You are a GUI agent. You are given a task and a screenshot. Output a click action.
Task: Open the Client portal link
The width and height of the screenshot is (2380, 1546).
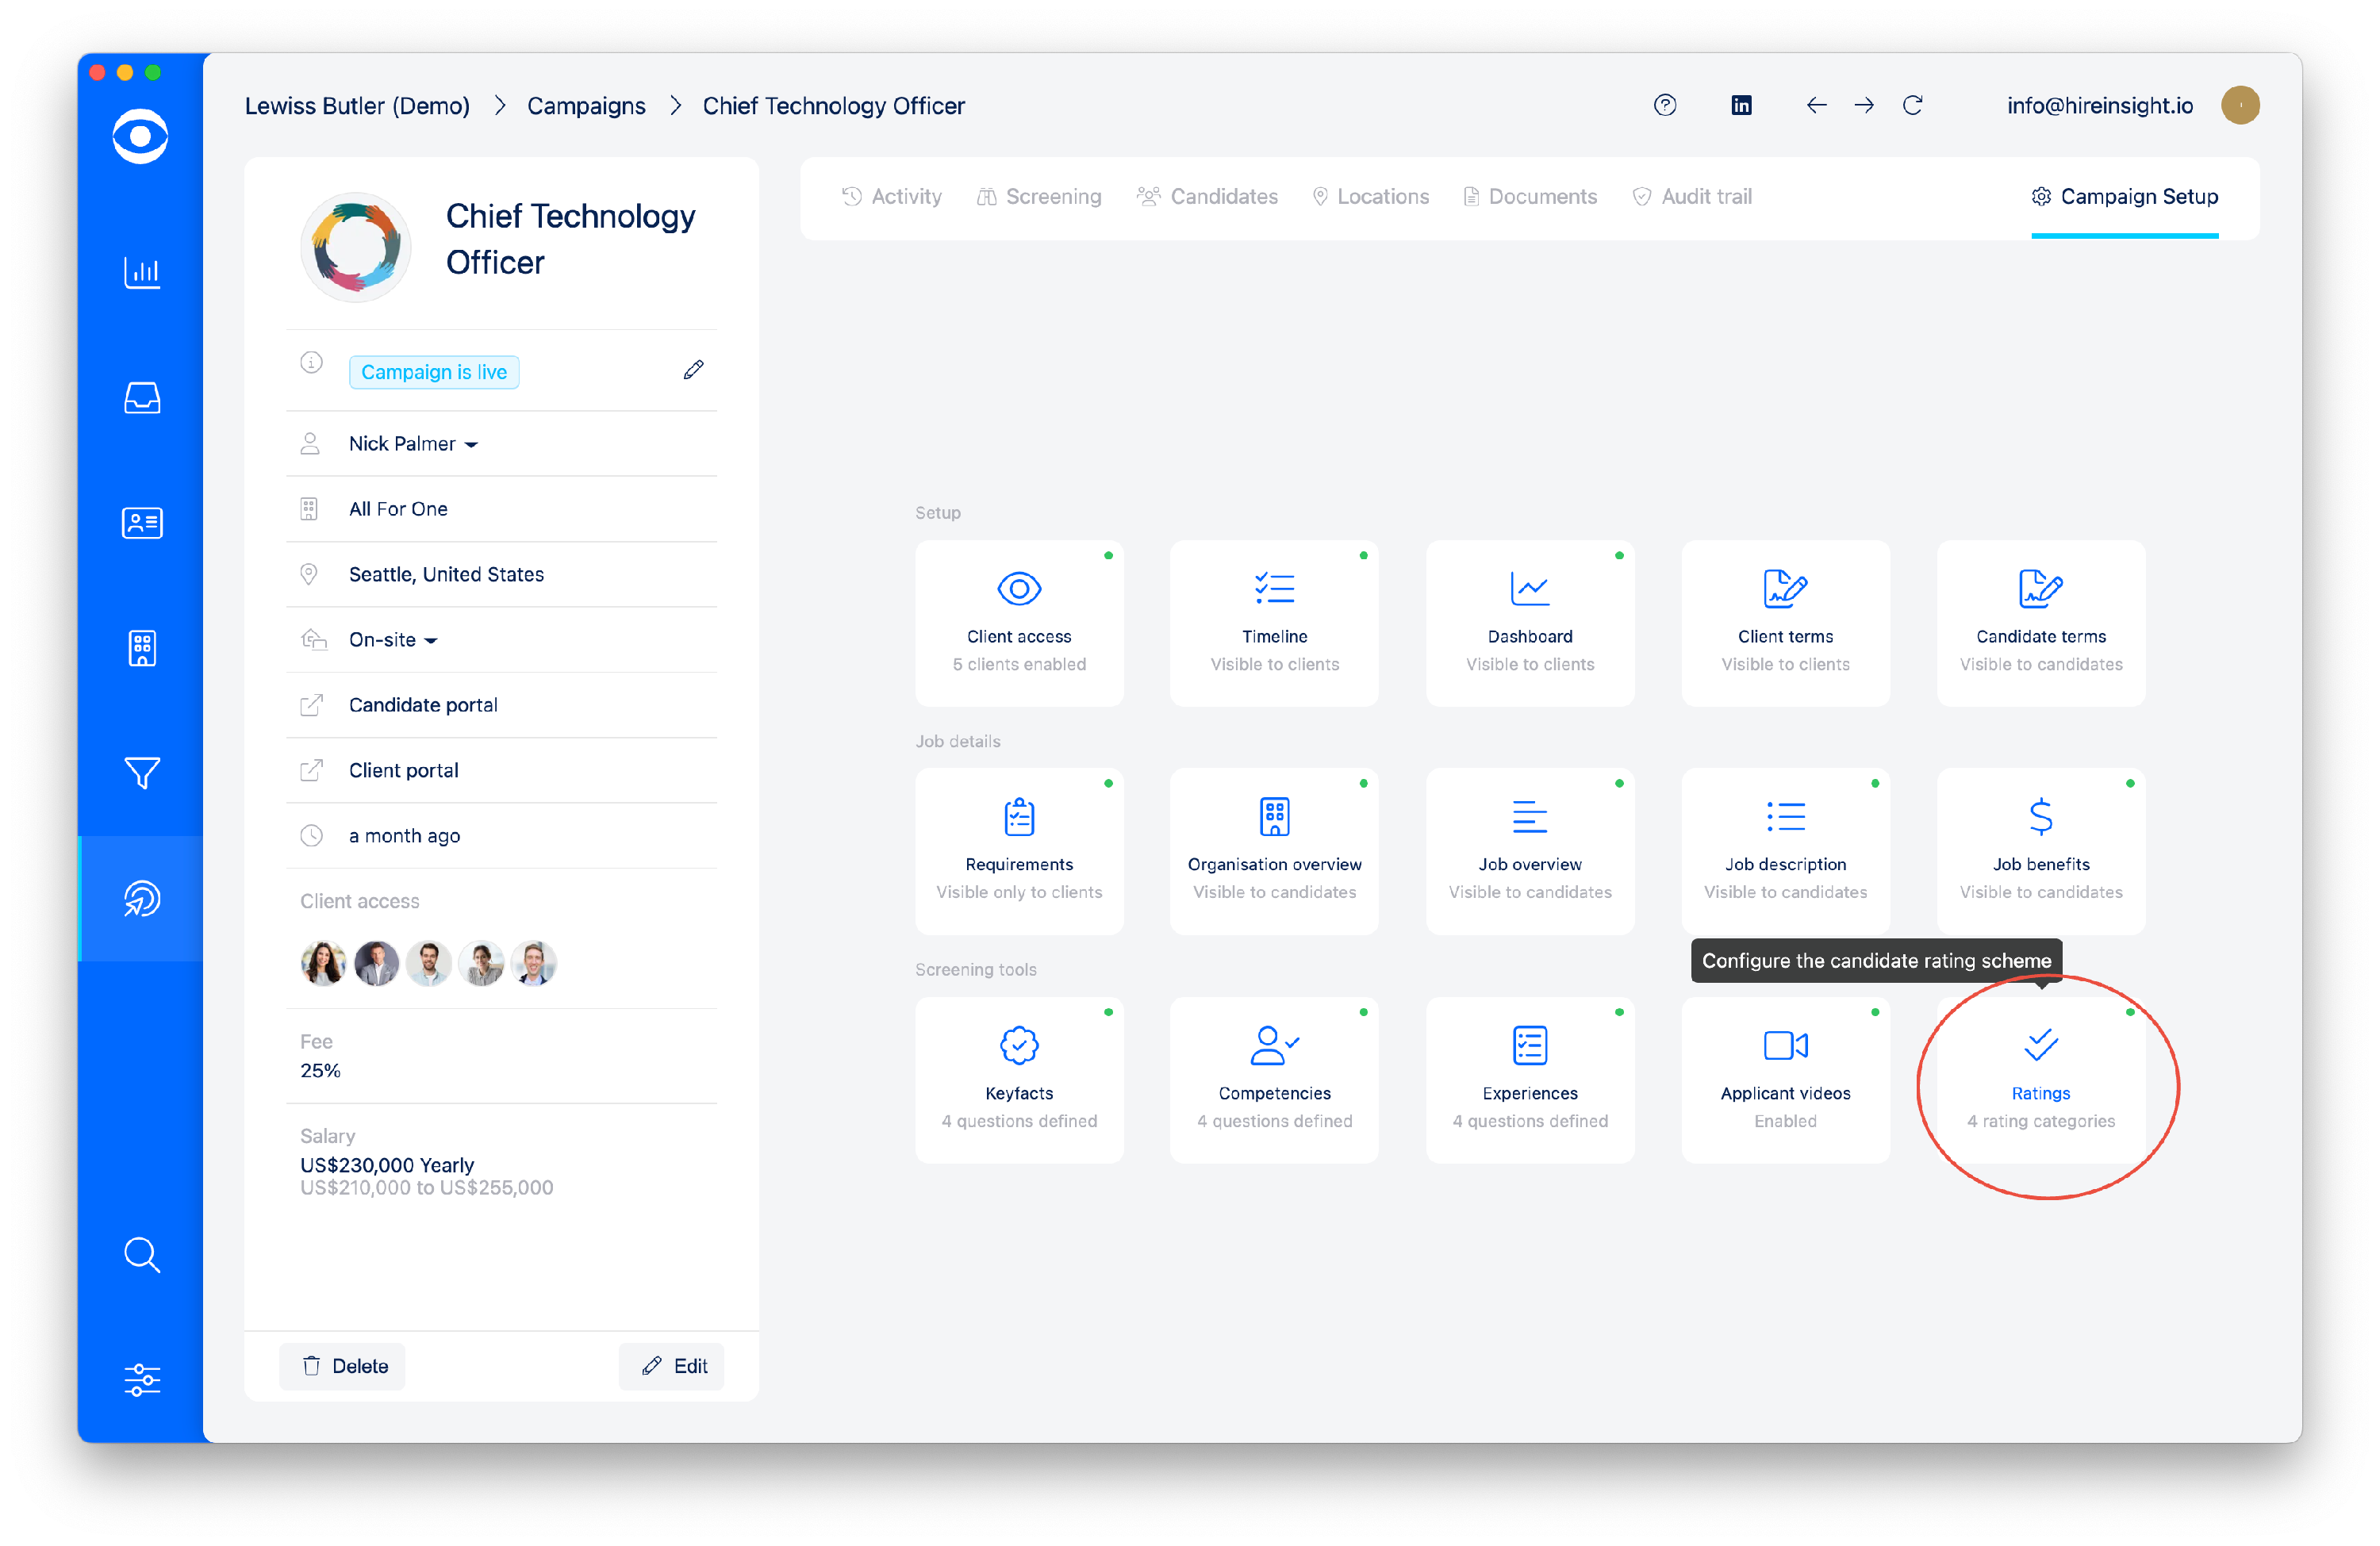pyautogui.click(x=404, y=770)
